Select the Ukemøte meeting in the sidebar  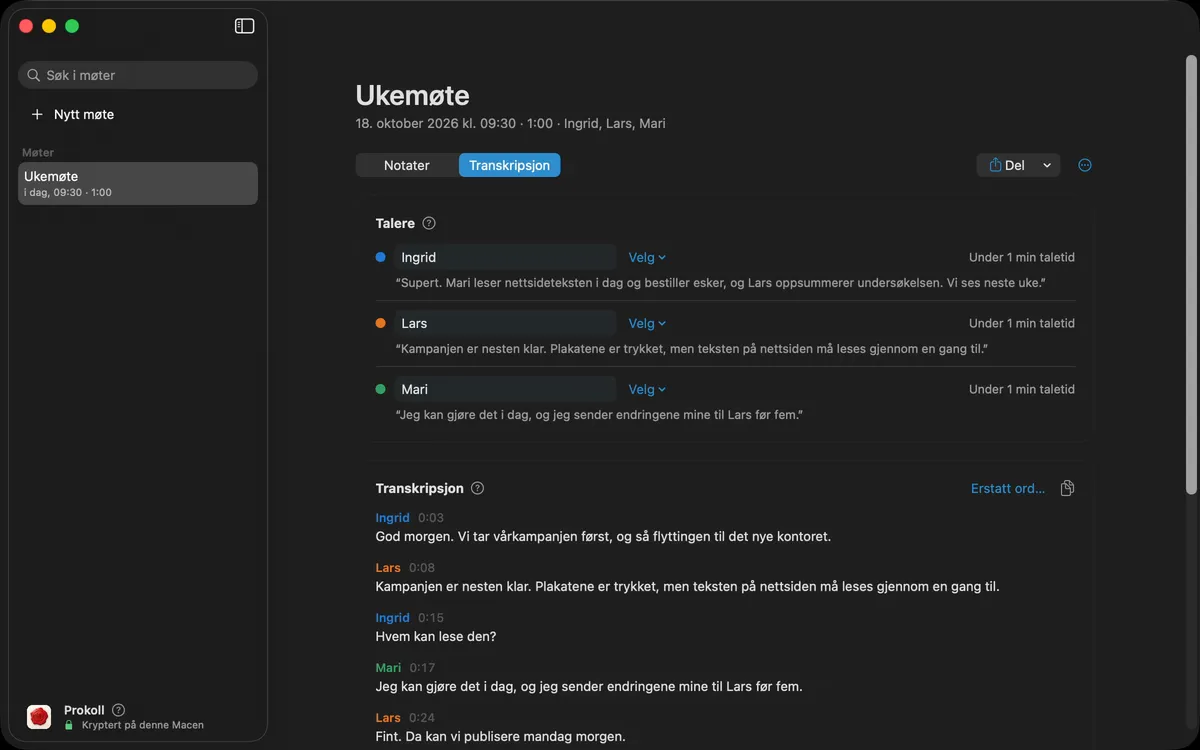point(138,184)
